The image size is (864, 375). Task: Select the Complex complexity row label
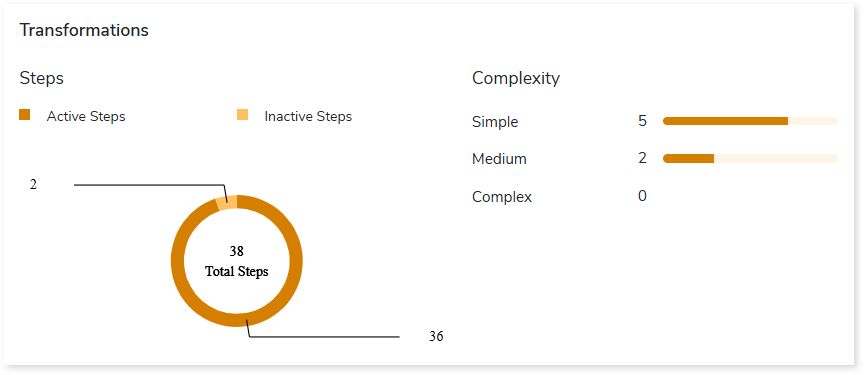click(502, 197)
